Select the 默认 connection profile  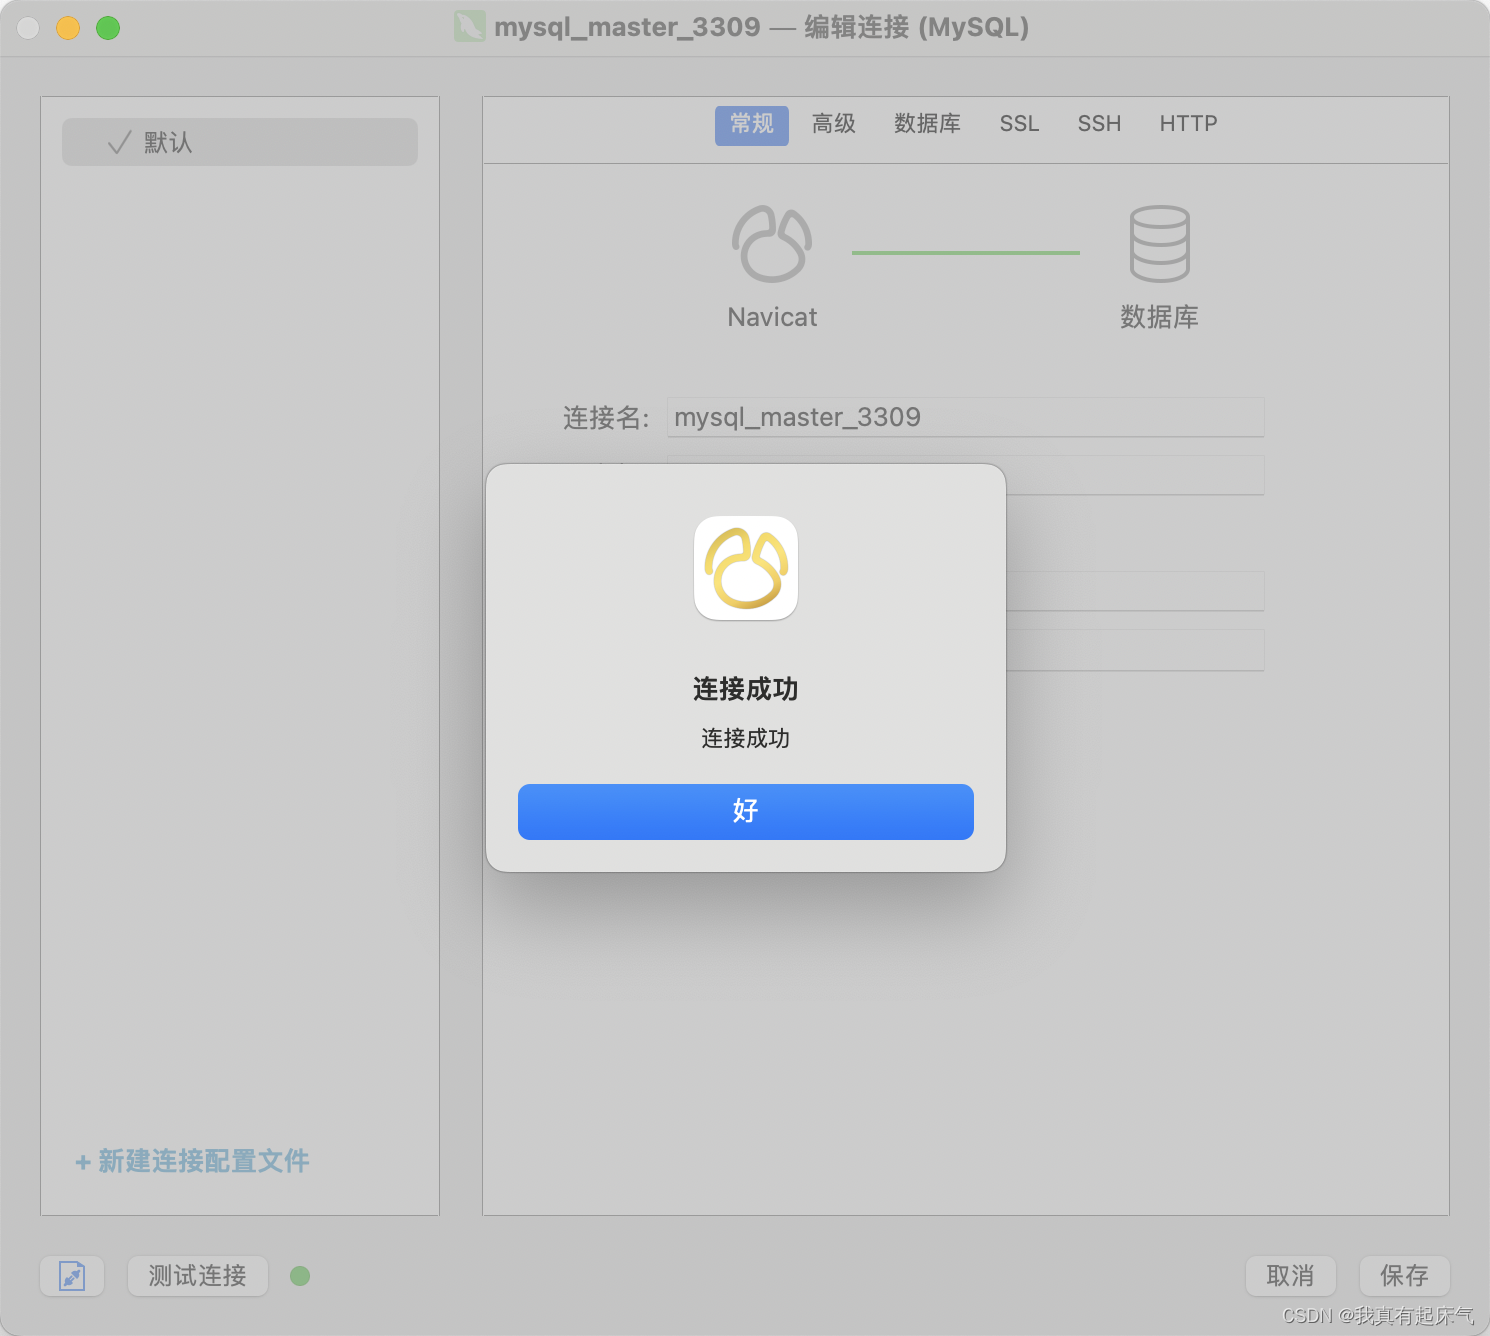click(x=240, y=142)
